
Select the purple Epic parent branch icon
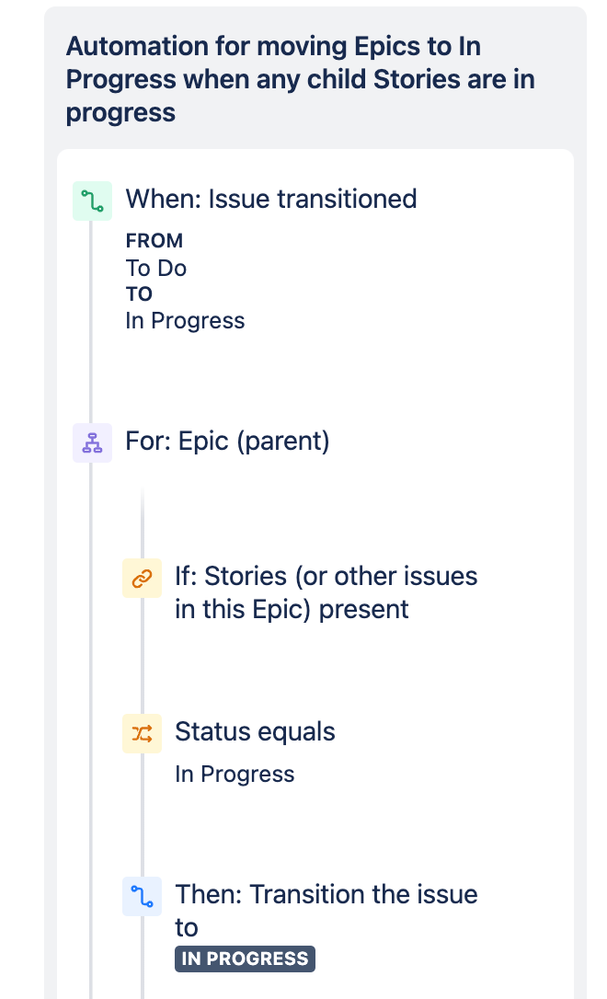[92, 443]
